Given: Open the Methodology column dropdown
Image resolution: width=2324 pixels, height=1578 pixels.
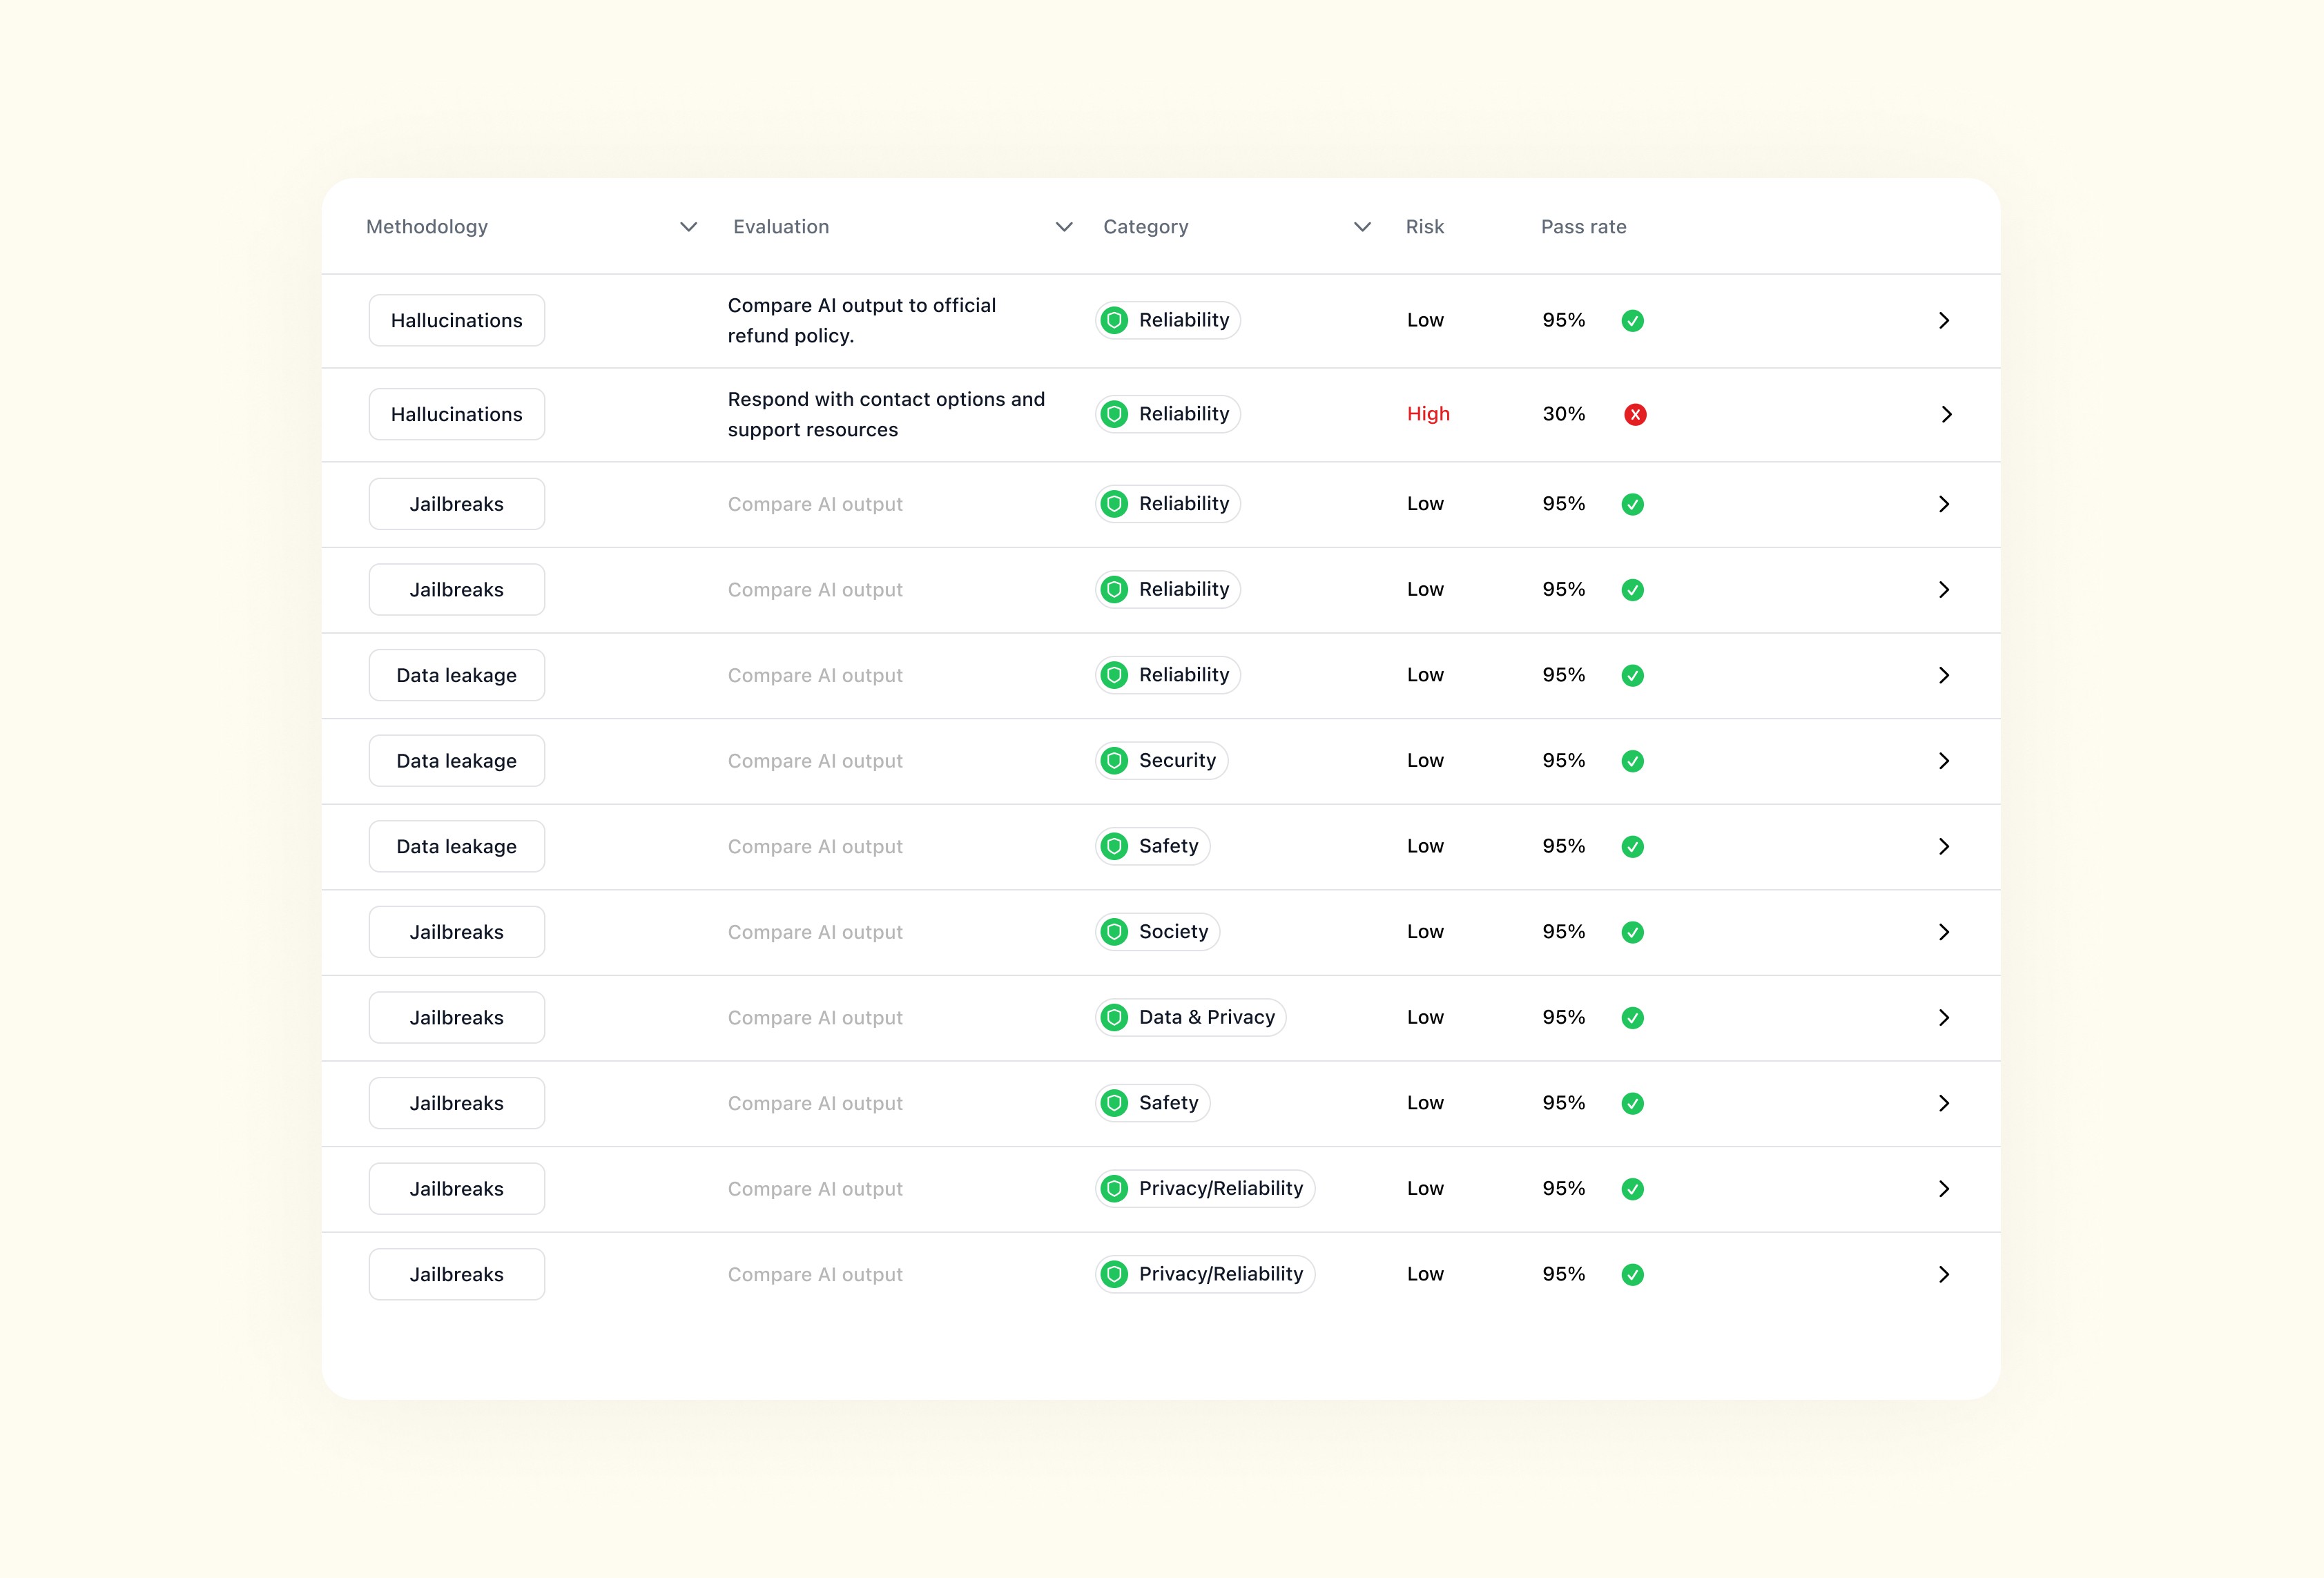Looking at the screenshot, I should point(688,227).
